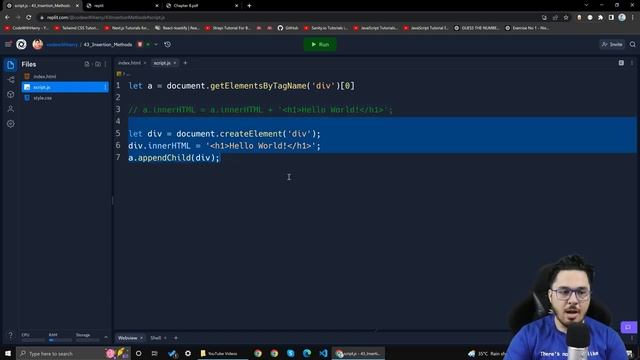Image resolution: width=640 pixels, height=360 pixels.
Task: Open the GUESS THE NUMBE... bookmark
Action: 477,28
